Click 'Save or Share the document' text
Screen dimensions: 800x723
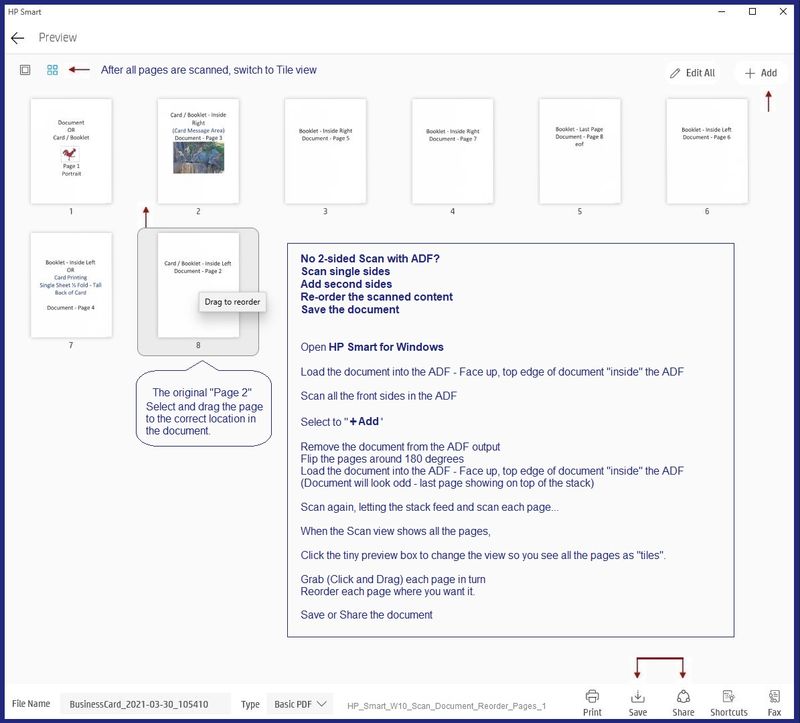(366, 615)
